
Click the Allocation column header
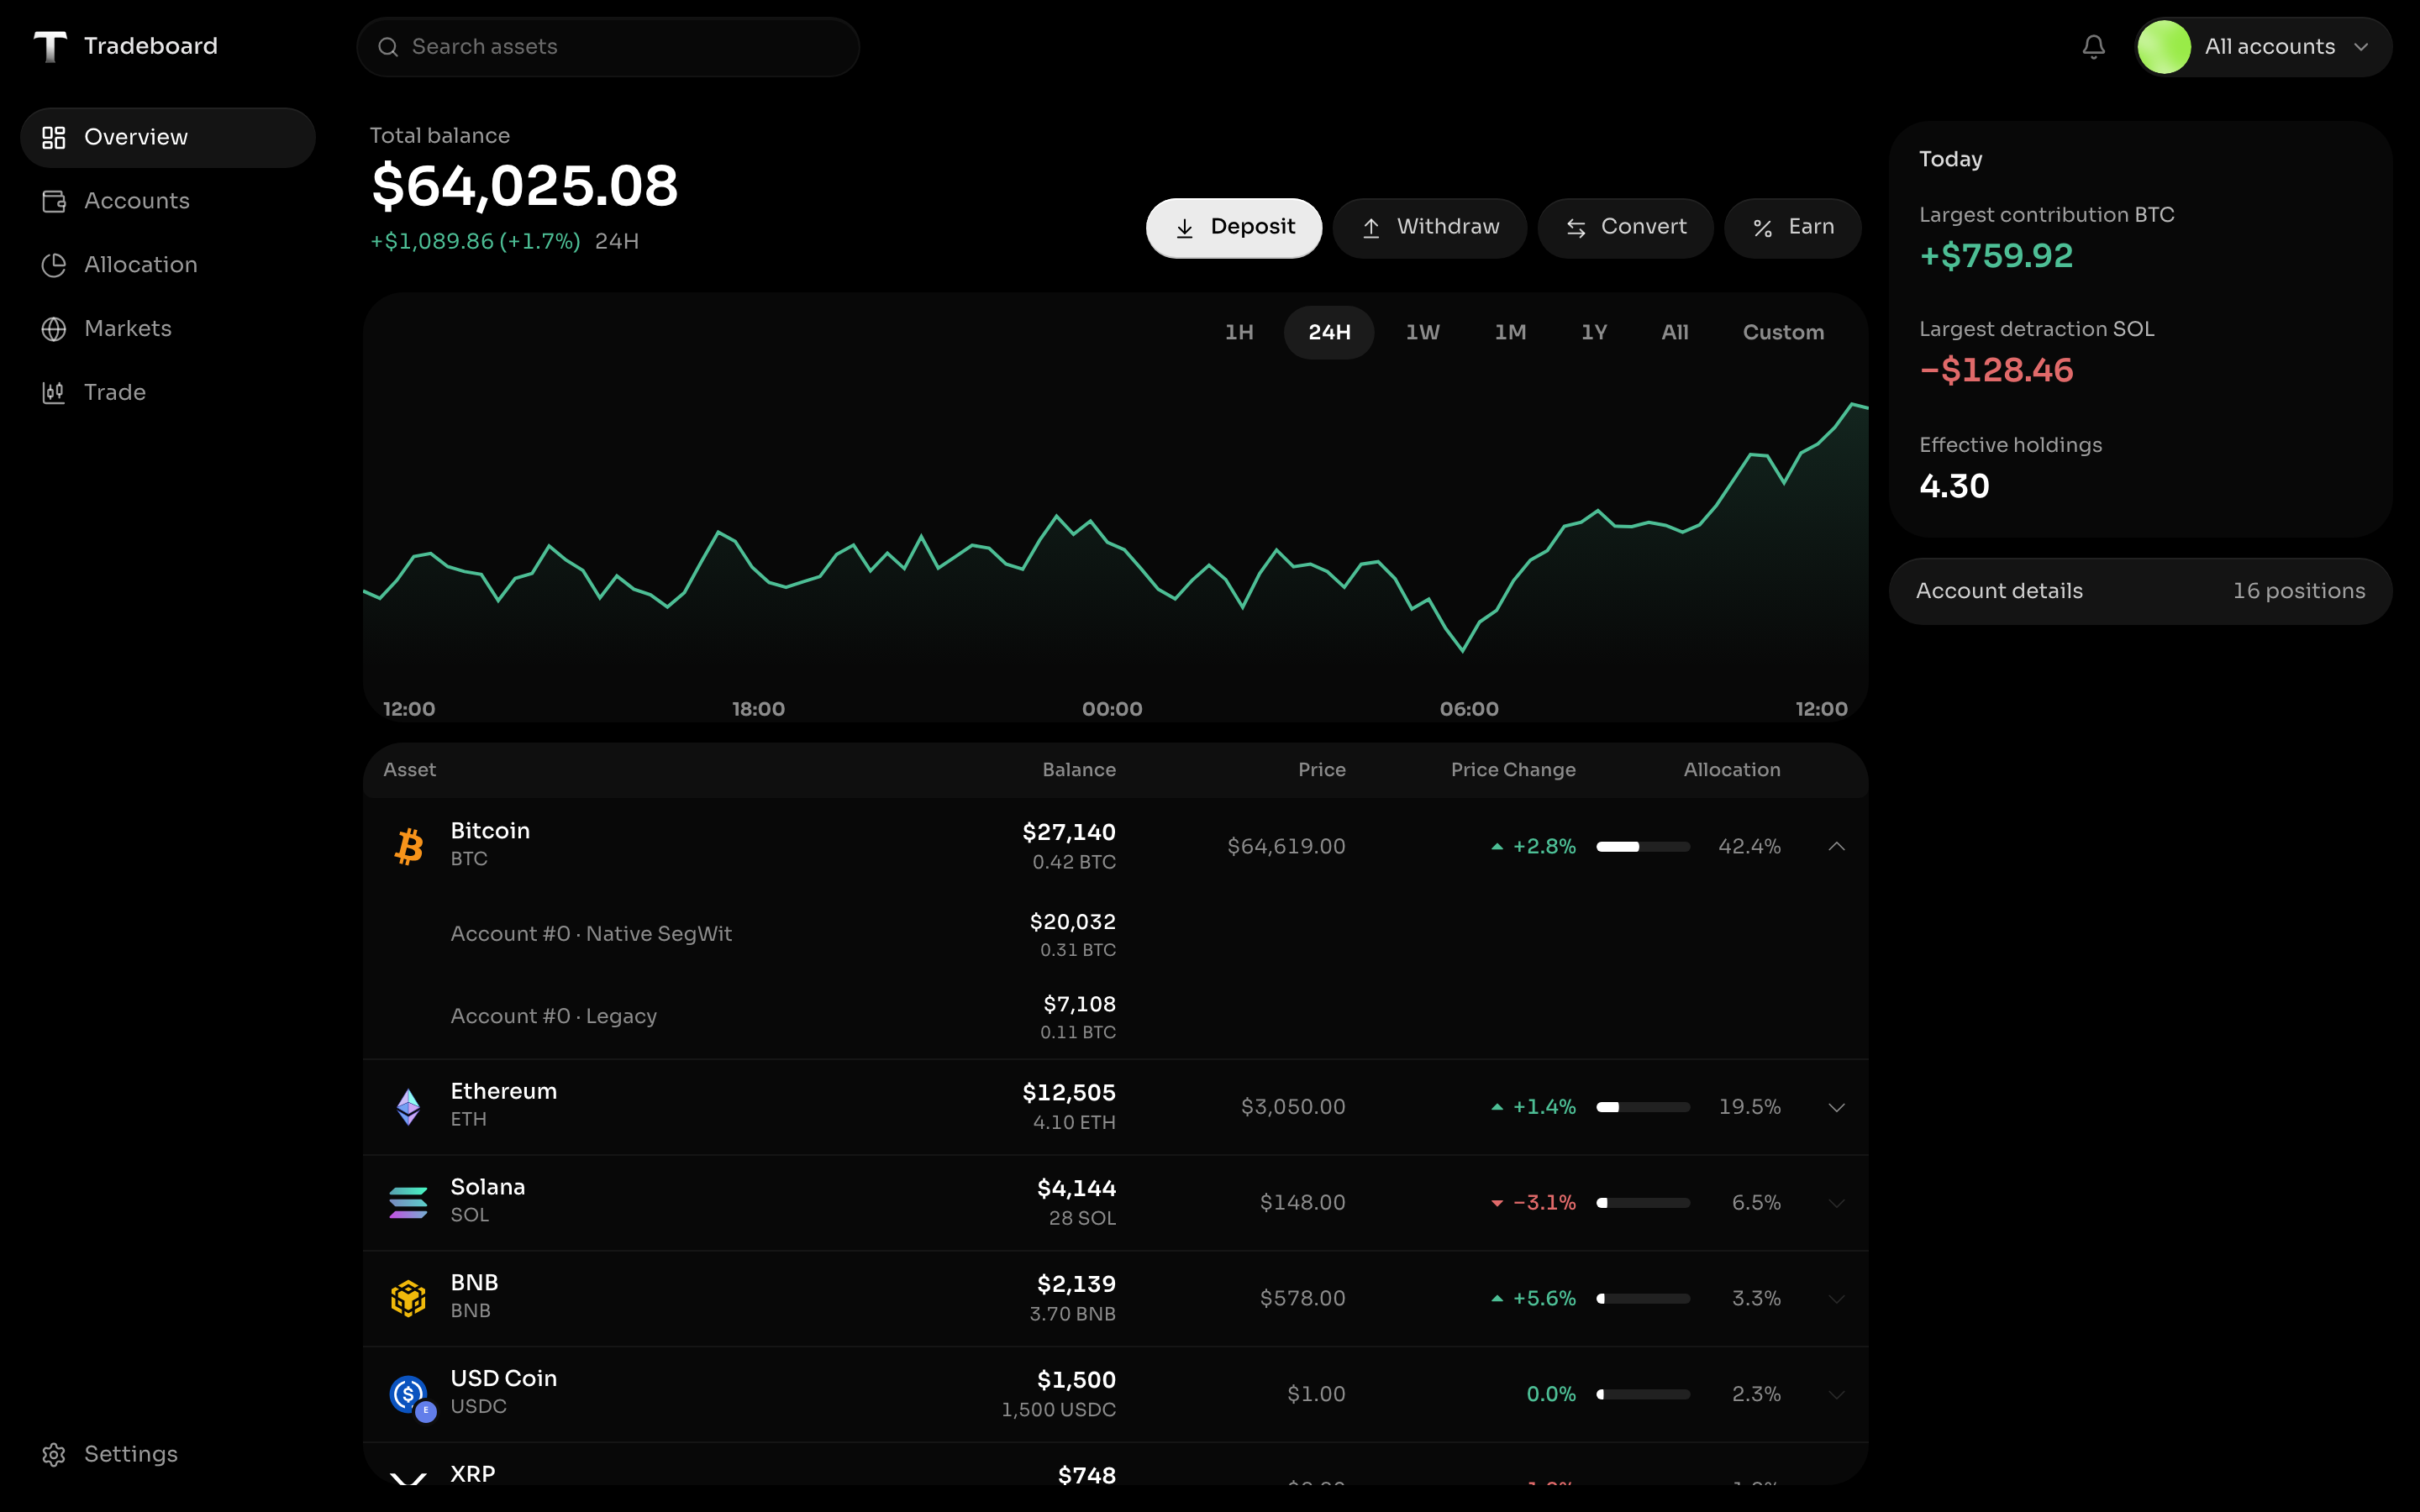tap(1731, 770)
